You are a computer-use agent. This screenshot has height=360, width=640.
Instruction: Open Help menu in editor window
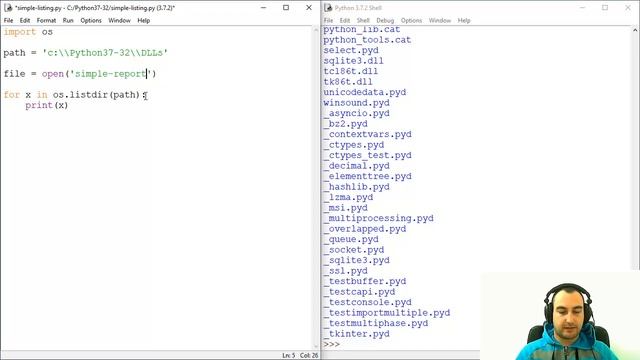point(144,20)
